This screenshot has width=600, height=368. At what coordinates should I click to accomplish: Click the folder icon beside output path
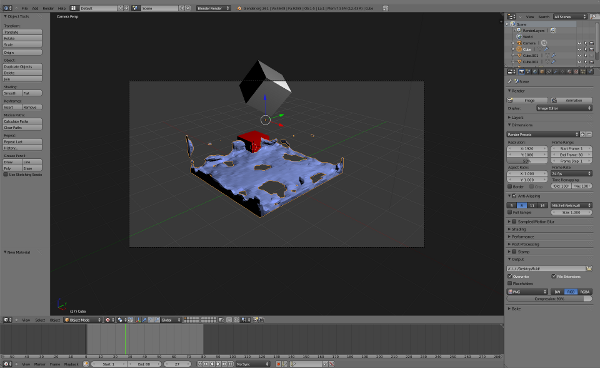coord(589,269)
